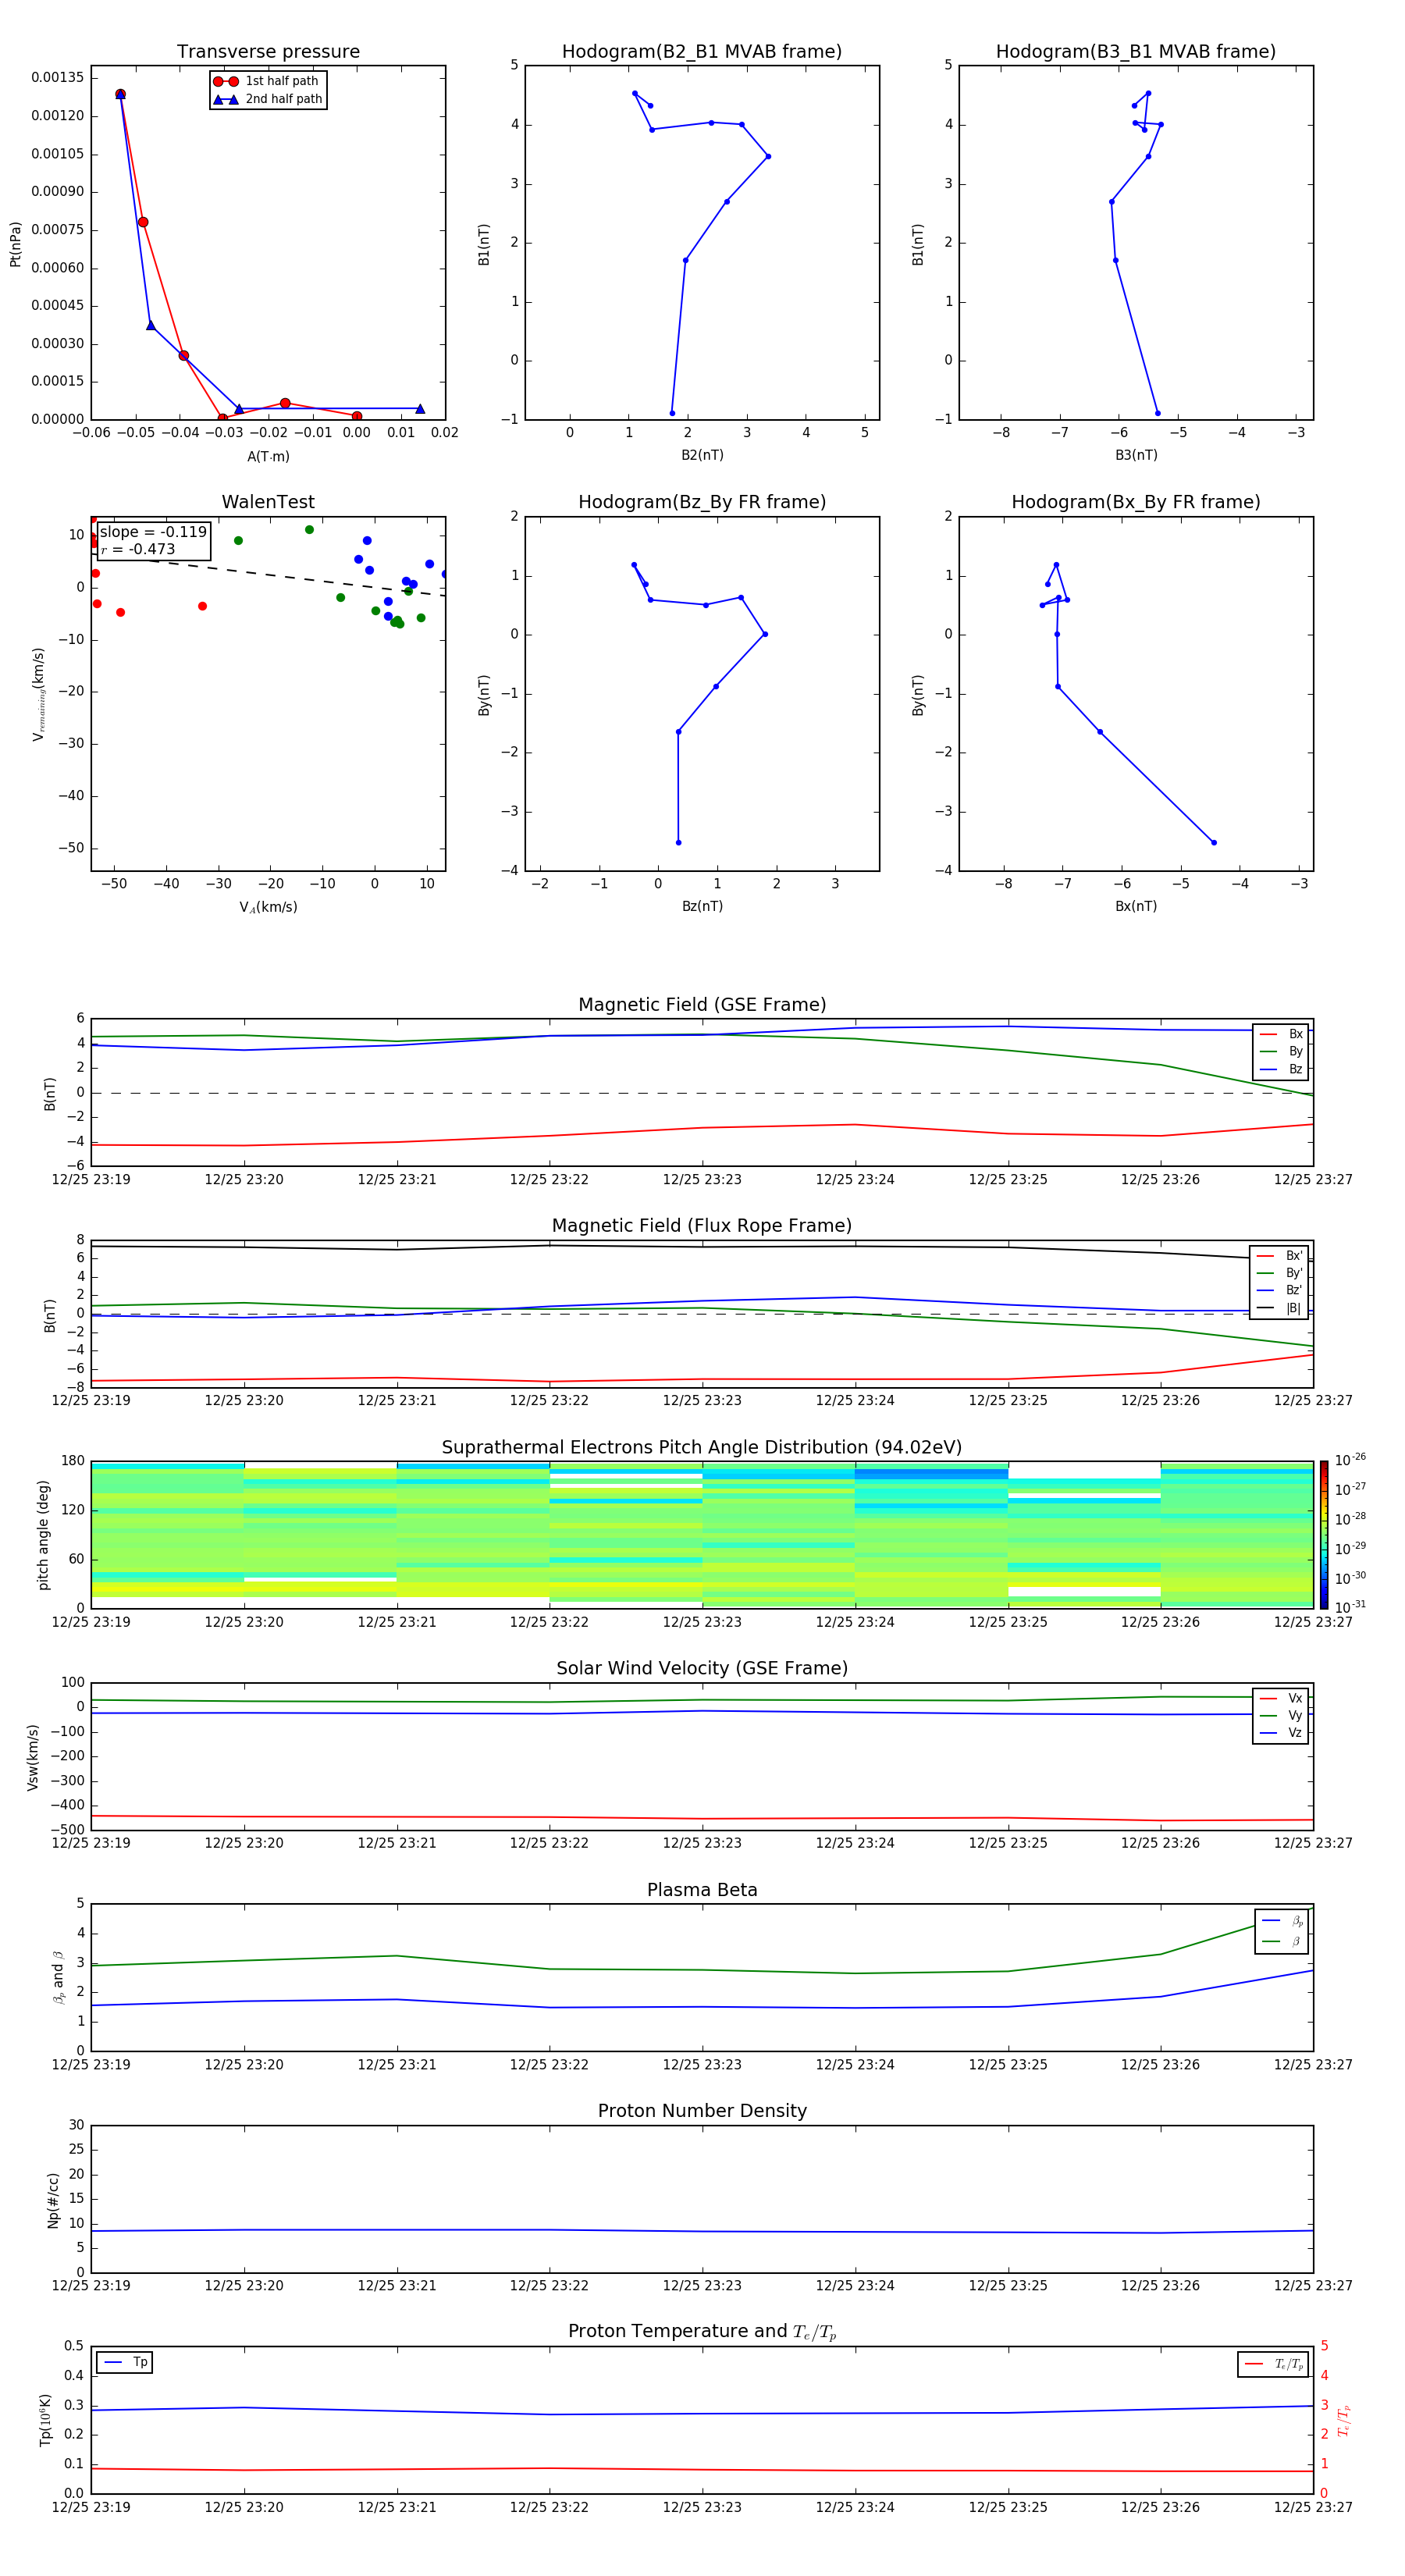Screen dimensions: 1405x2576
Task: Click the β legend entry in Plasma Beta
Action: point(1282,1941)
